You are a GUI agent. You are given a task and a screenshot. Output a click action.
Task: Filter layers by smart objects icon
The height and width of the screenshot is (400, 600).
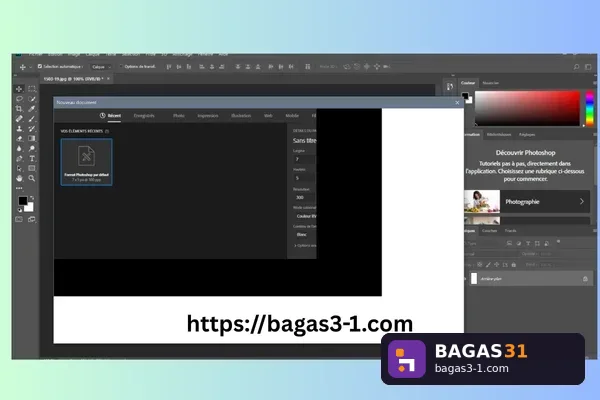coord(547,243)
